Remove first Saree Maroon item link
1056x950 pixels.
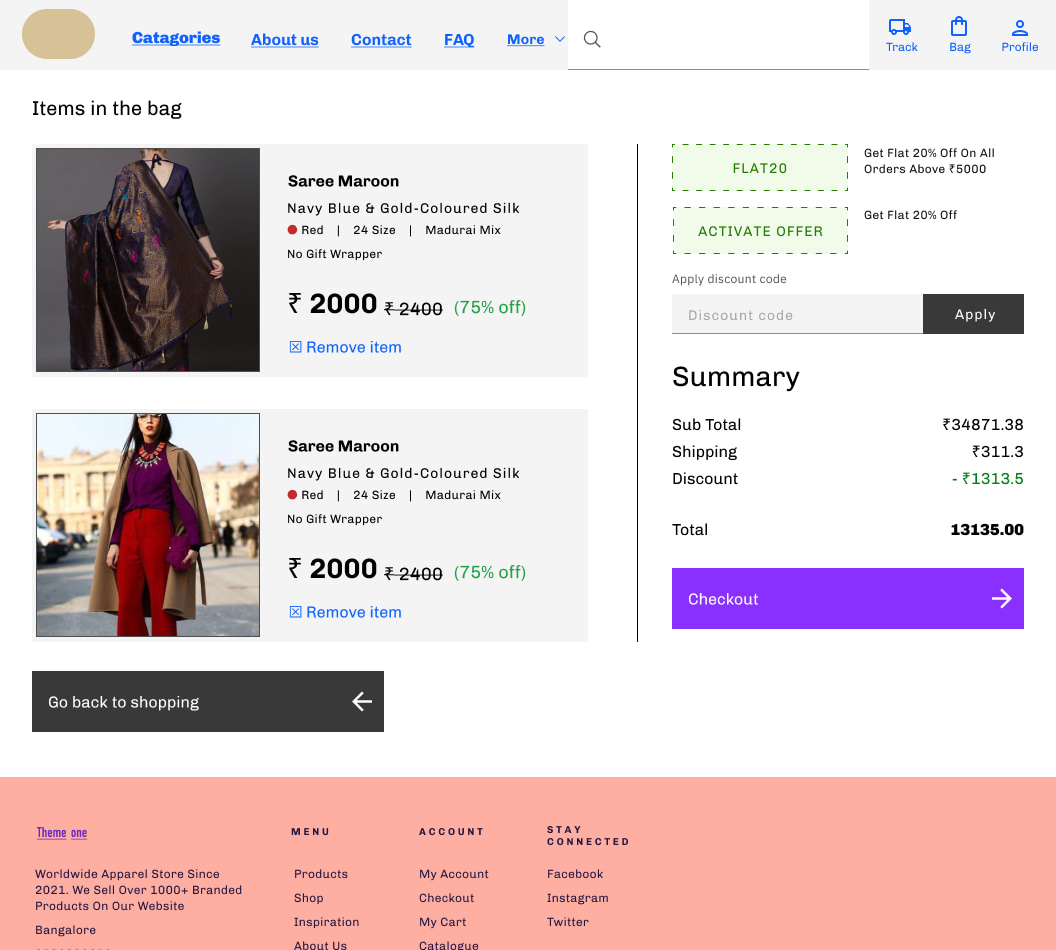point(353,347)
